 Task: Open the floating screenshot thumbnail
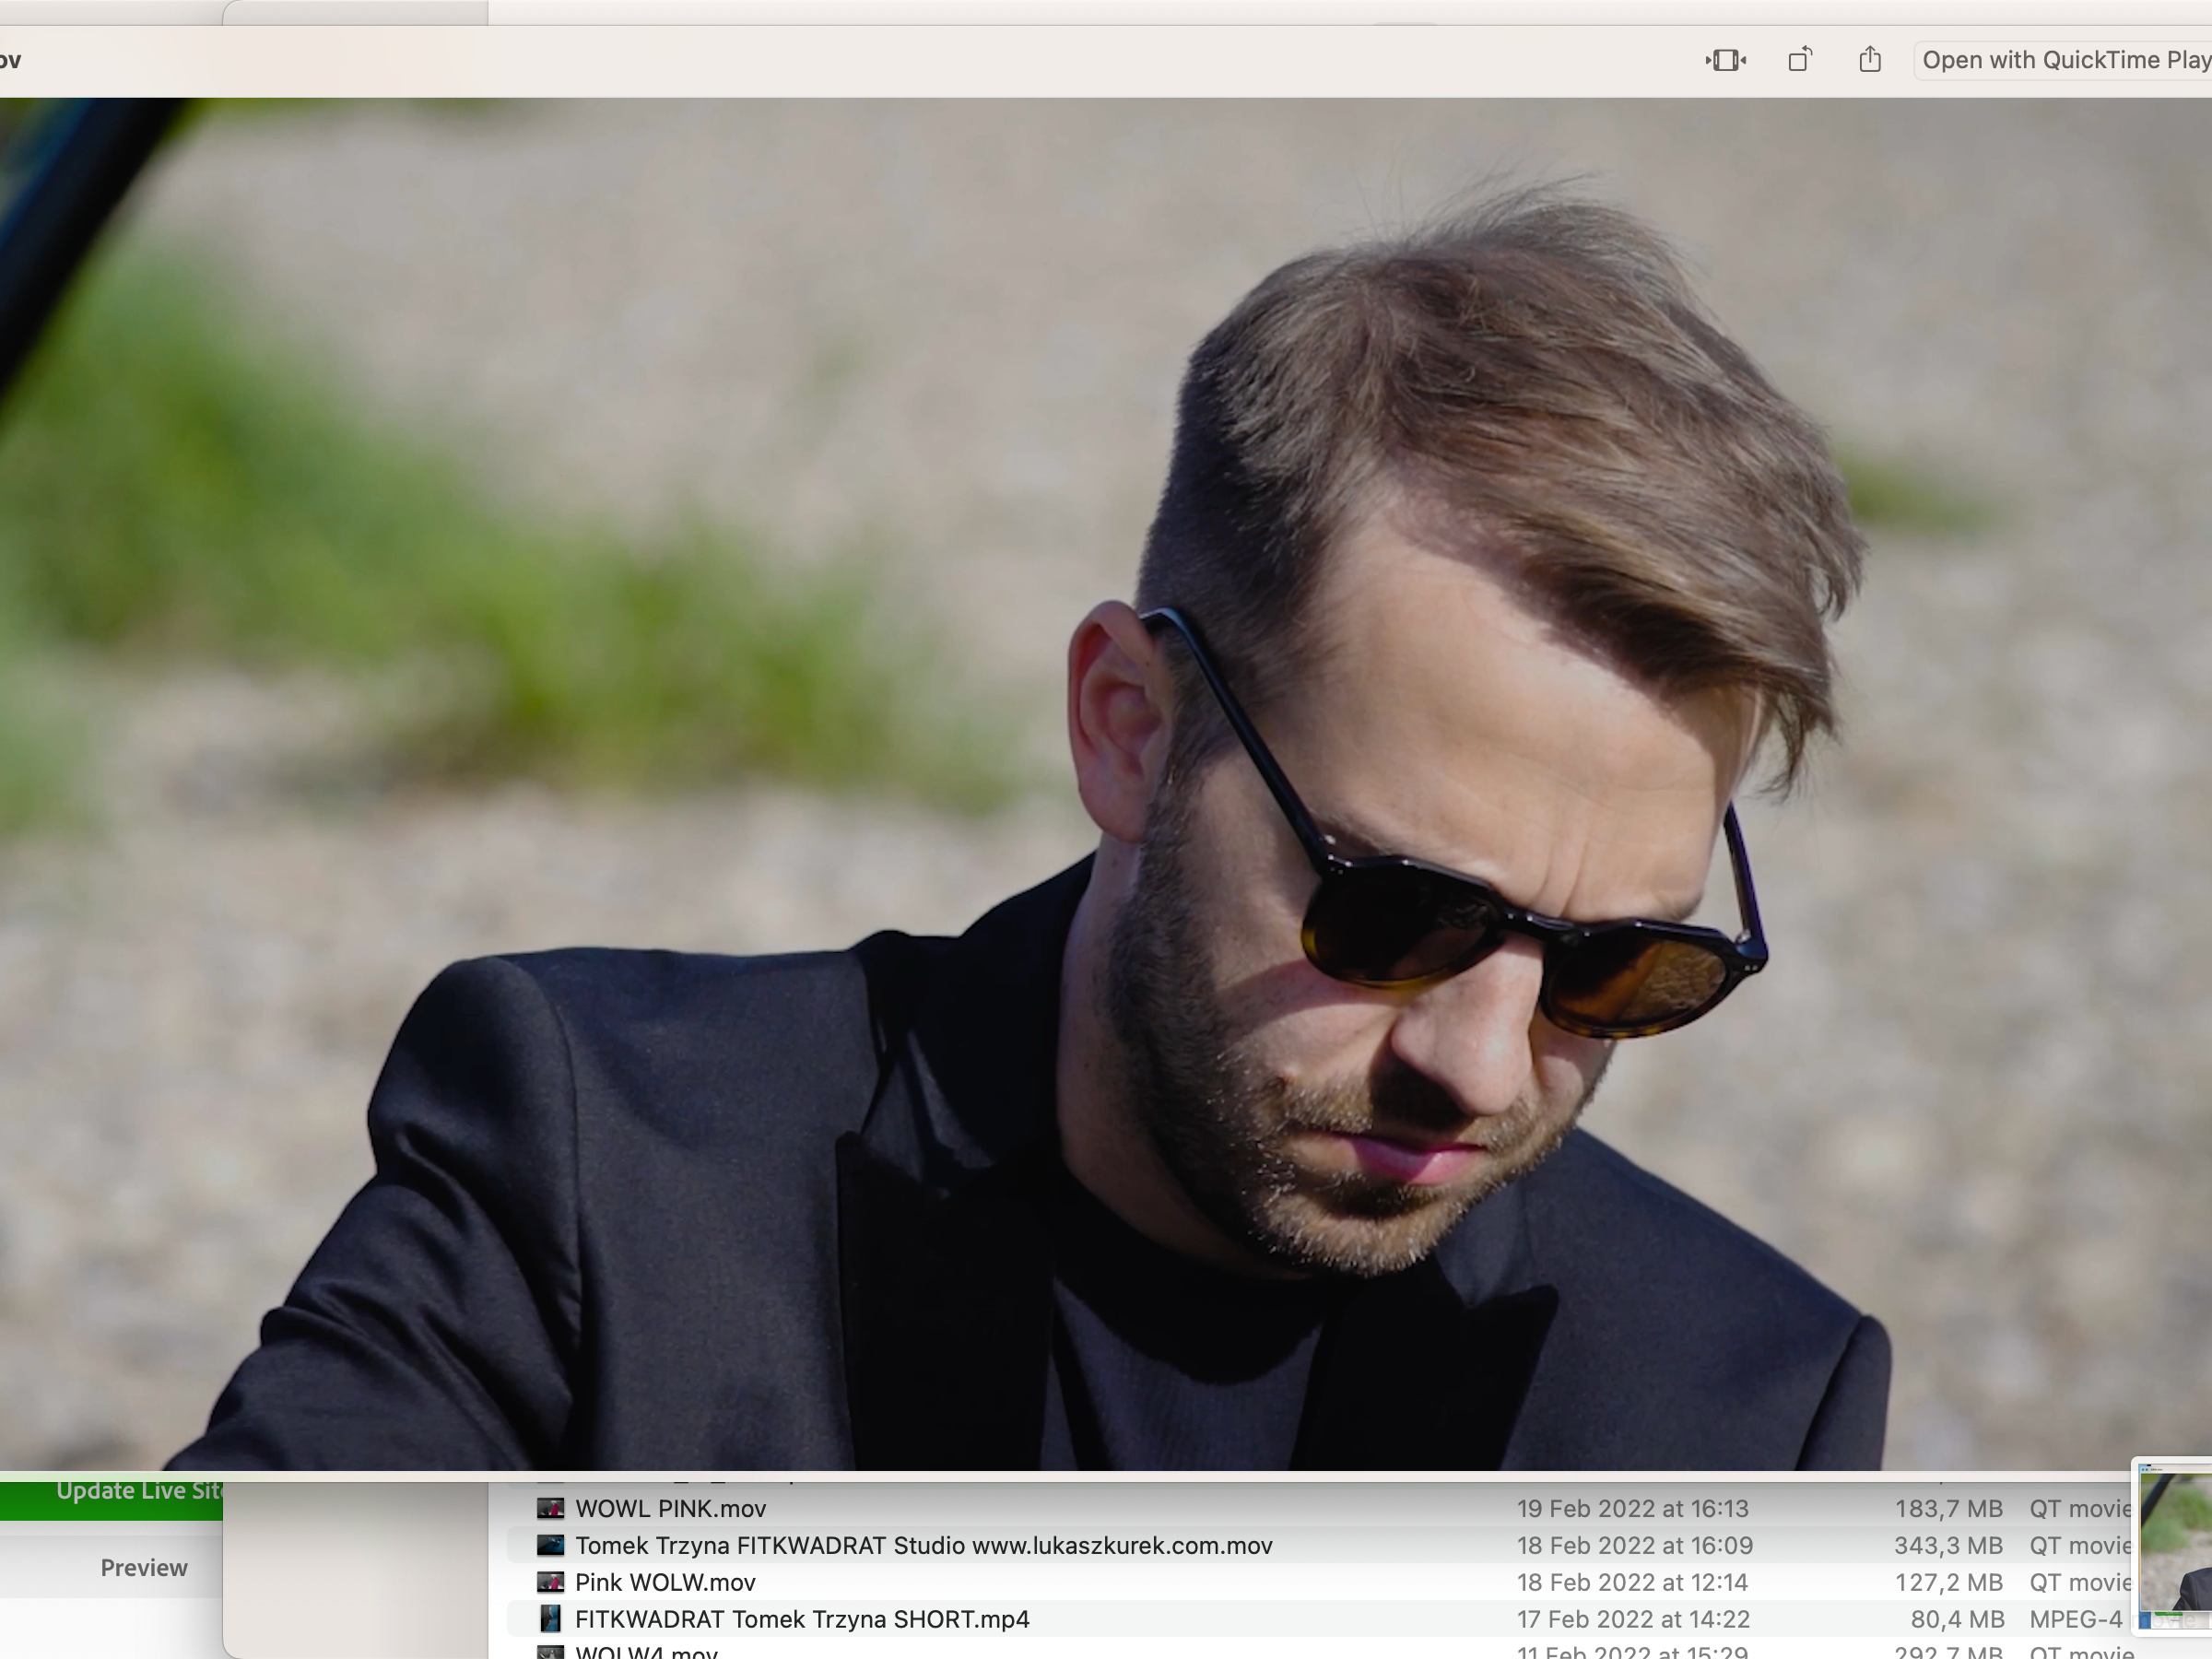(2174, 1547)
